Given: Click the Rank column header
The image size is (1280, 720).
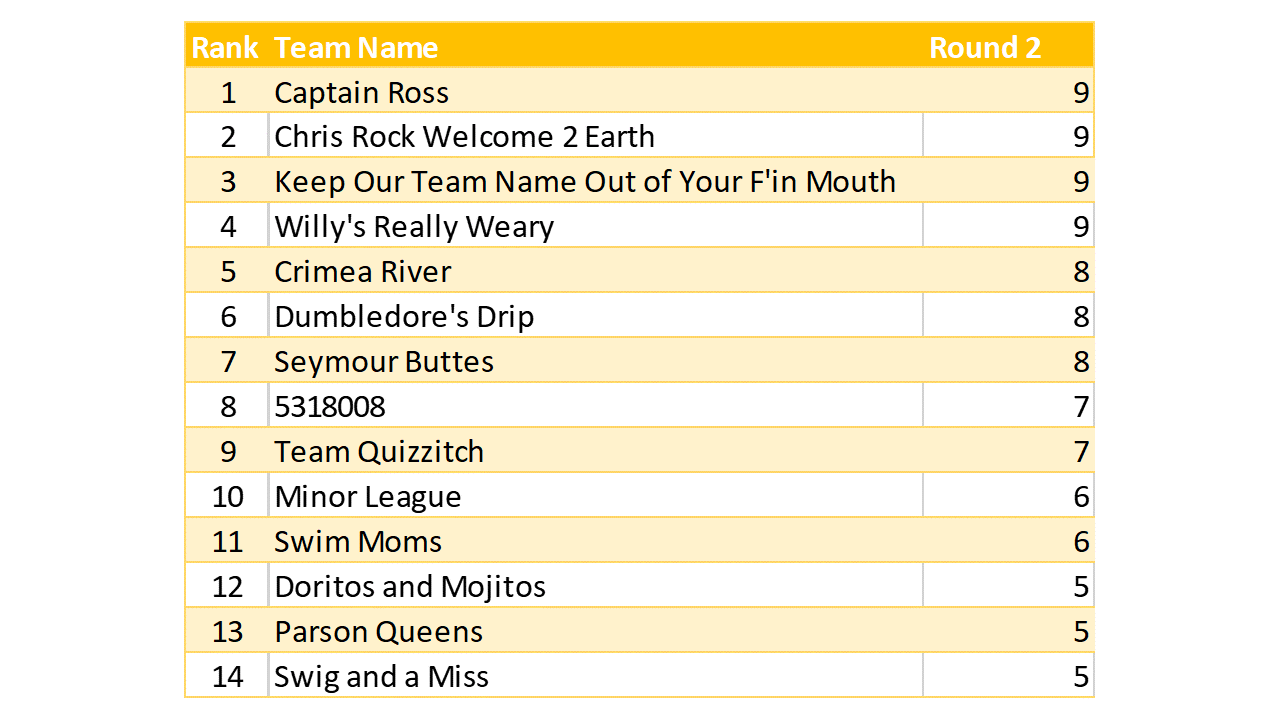Looking at the screenshot, I should tap(225, 47).
